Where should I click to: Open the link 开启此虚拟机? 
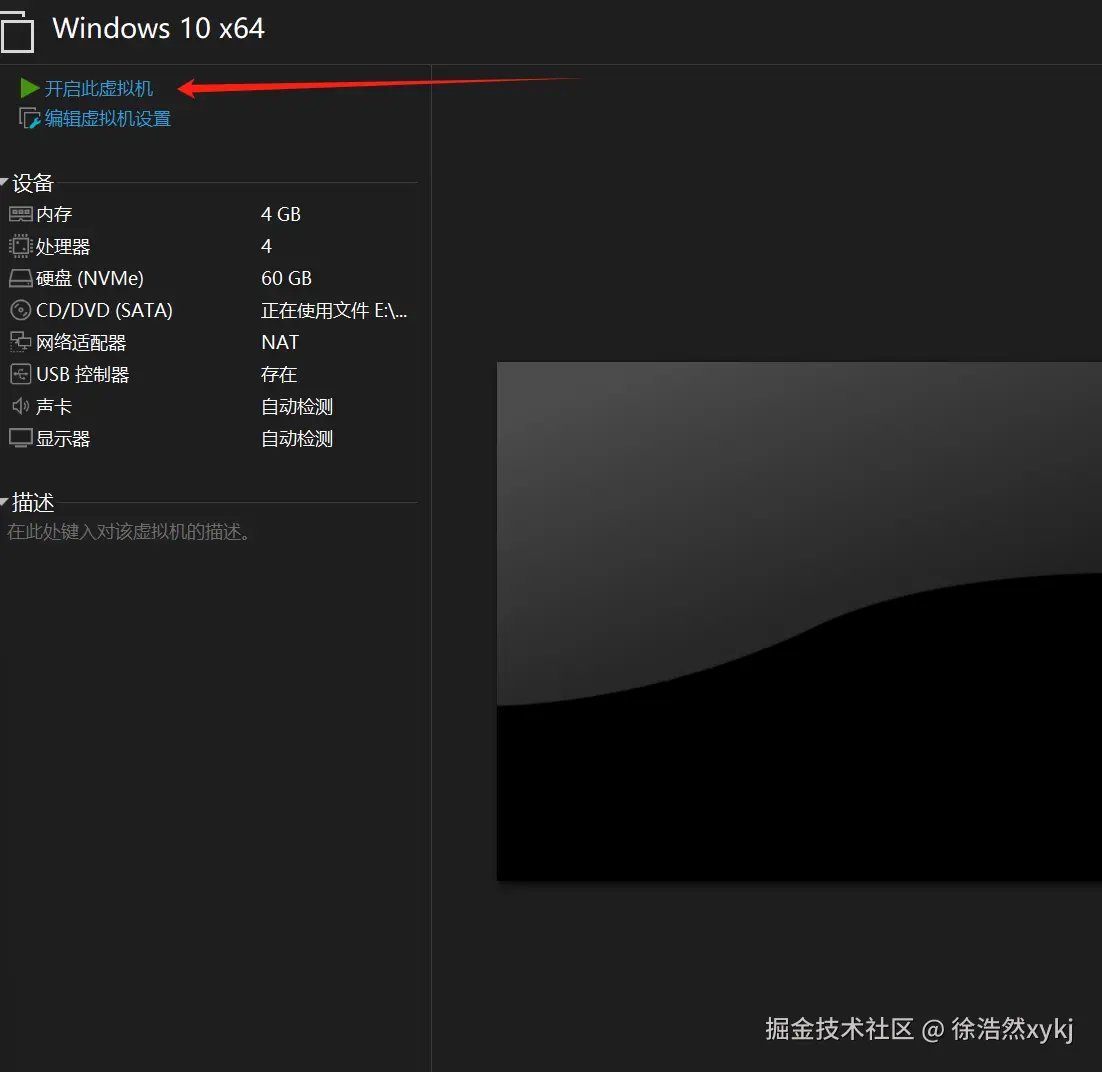pos(98,89)
